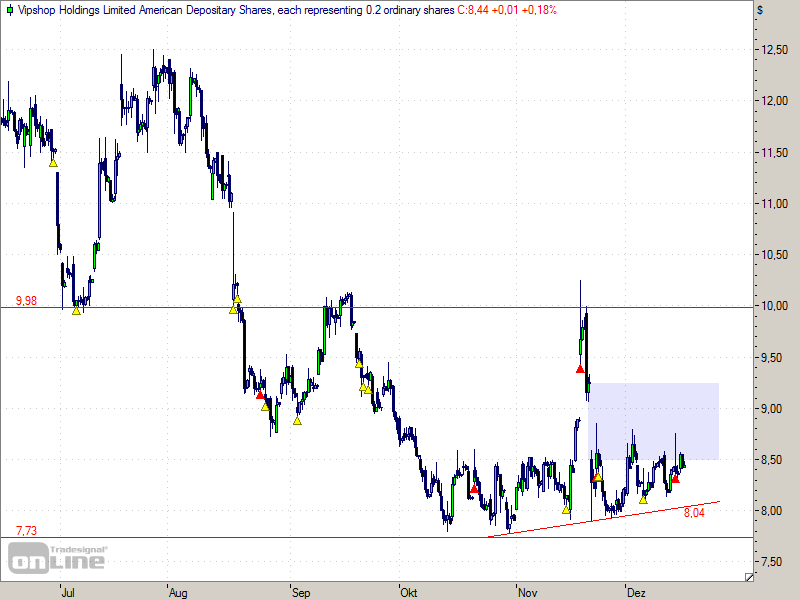The image size is (800, 600).
Task: Select the red triangle marker in late August
Action: [x=260, y=395]
